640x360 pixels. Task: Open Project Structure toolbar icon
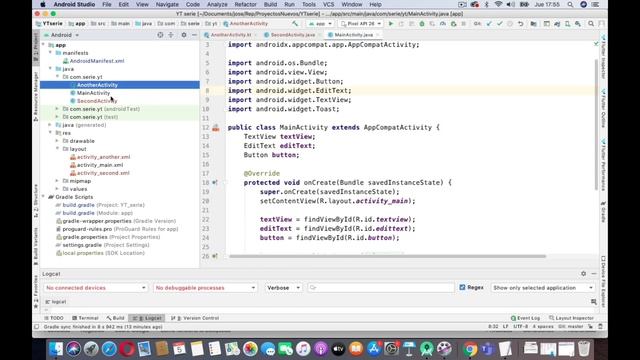coord(533,24)
